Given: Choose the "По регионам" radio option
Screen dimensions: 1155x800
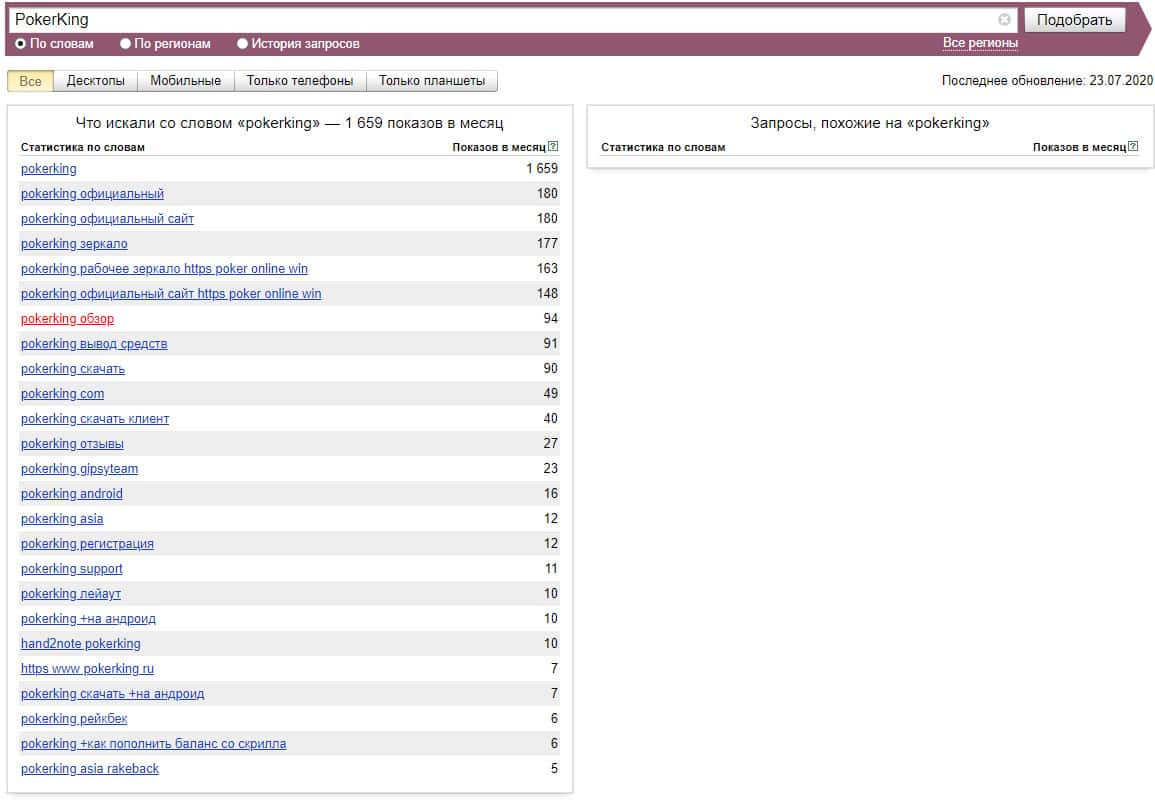Looking at the screenshot, I should [125, 44].
